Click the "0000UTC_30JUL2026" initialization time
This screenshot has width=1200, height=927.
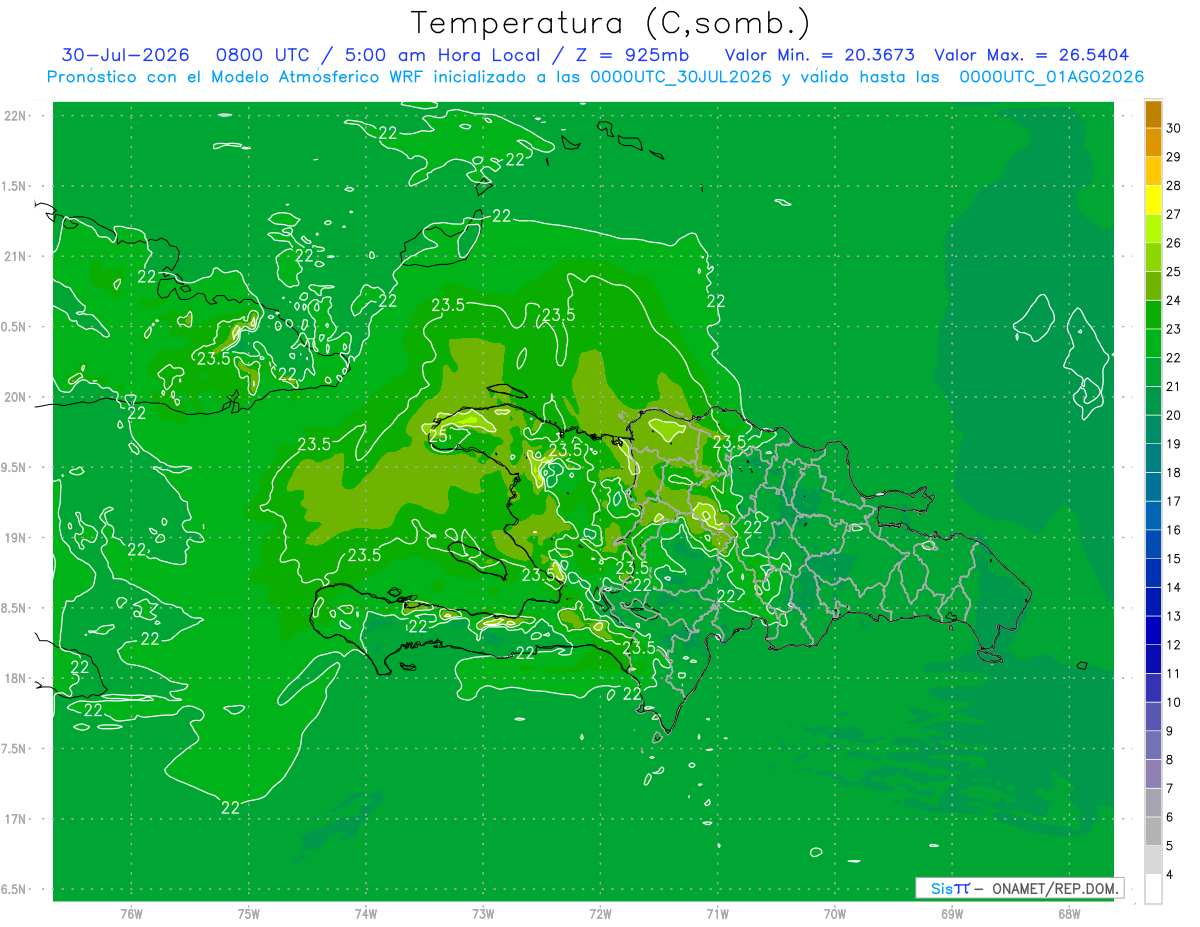(x=681, y=77)
